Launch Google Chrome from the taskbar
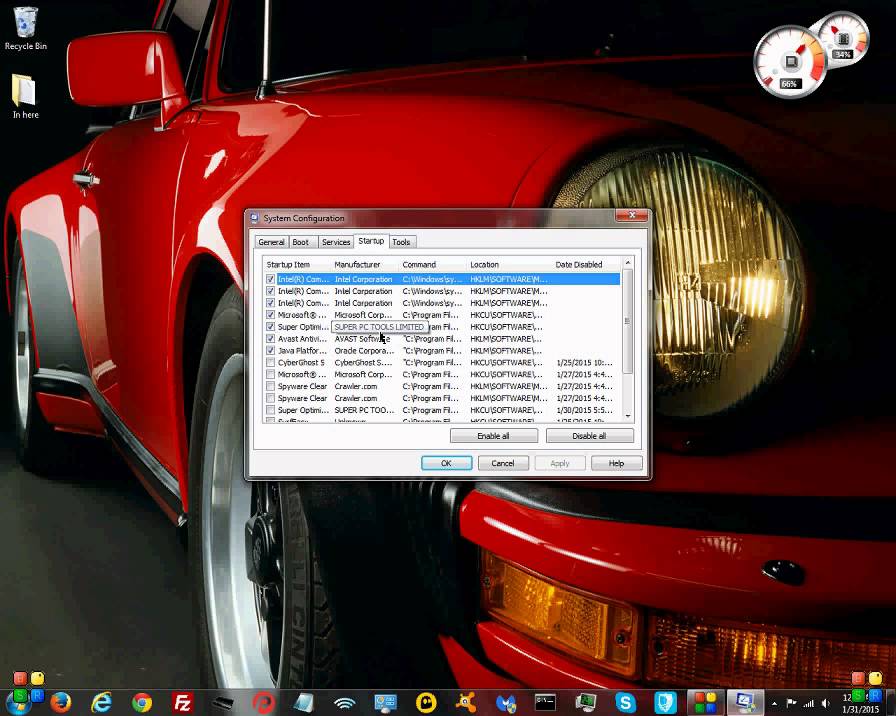 (x=142, y=702)
